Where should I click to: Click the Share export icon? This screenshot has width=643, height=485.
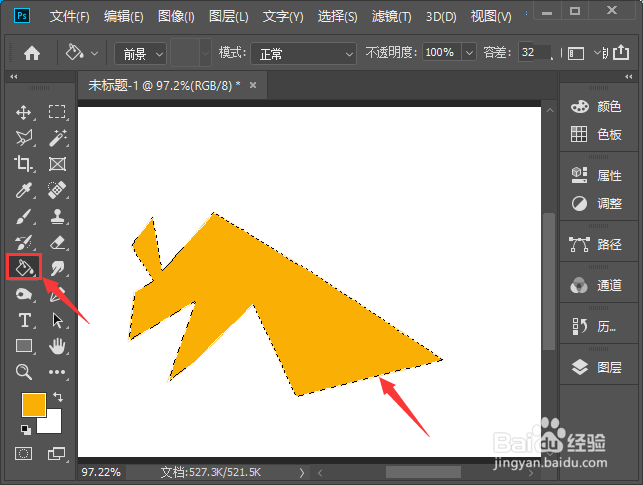point(621,52)
